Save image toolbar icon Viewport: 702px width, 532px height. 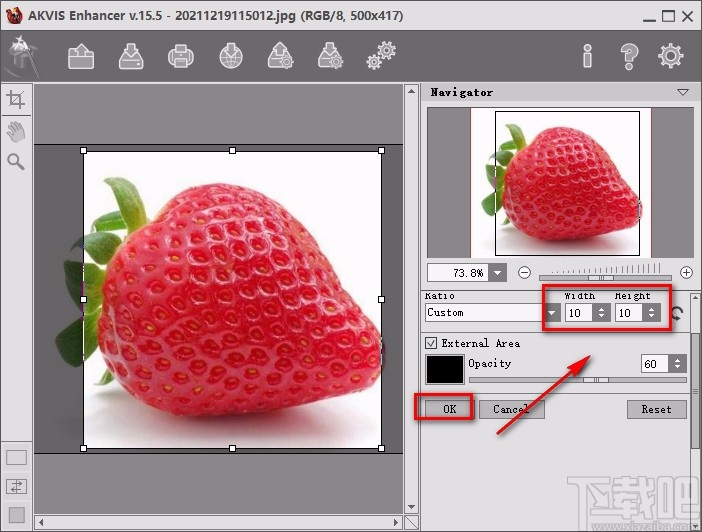pos(131,56)
